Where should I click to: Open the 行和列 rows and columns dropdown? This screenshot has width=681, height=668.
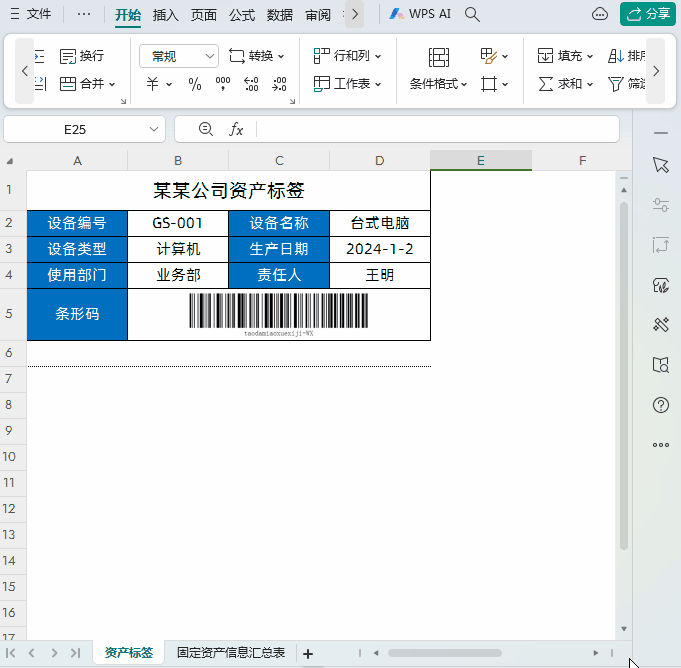tap(347, 56)
